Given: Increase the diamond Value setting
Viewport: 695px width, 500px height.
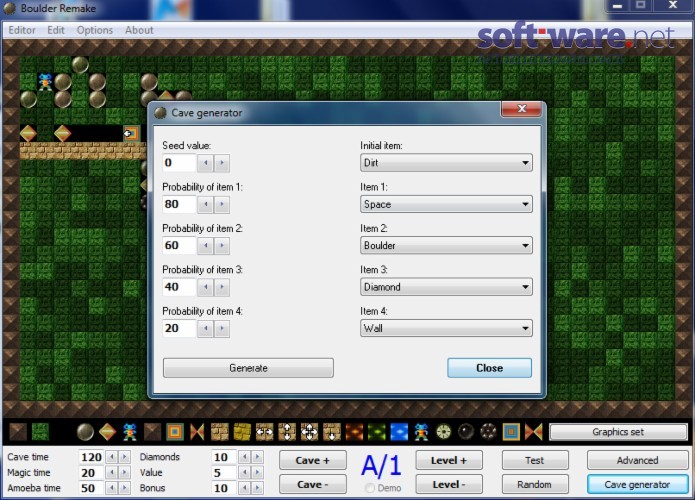Looking at the screenshot, I should click(x=257, y=473).
